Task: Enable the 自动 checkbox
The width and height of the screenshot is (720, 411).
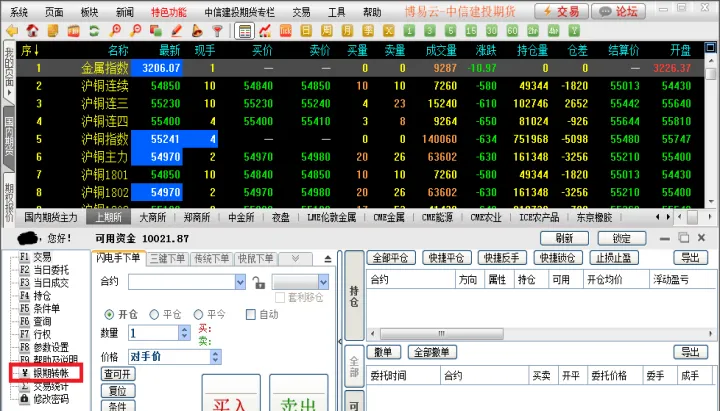Action: click(251, 315)
